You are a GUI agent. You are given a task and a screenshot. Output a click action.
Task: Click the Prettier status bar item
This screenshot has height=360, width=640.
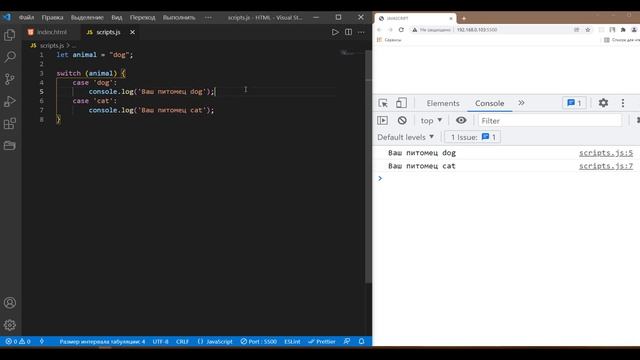pyautogui.click(x=322, y=341)
